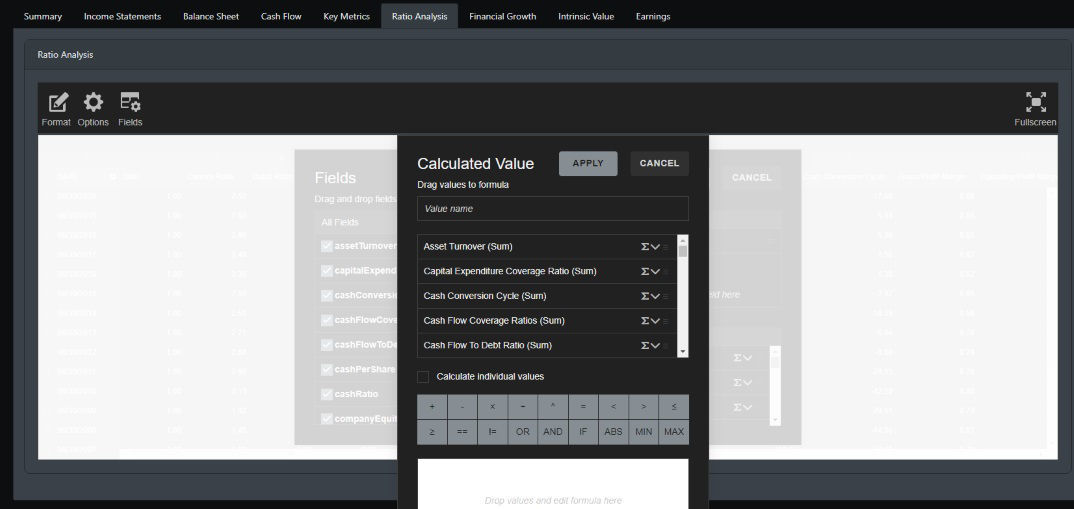Insert the divide operator
1074x509 pixels.
tap(523, 407)
